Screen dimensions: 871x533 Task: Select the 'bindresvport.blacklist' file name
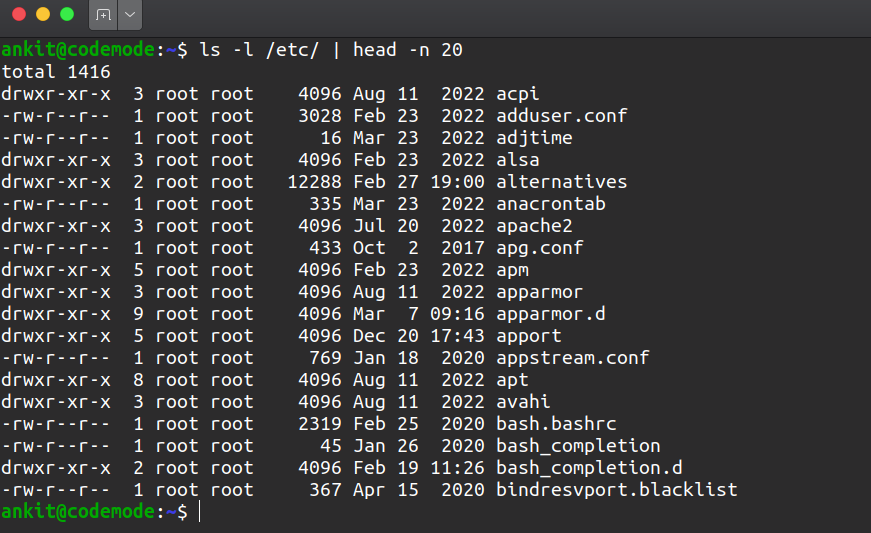click(x=617, y=490)
